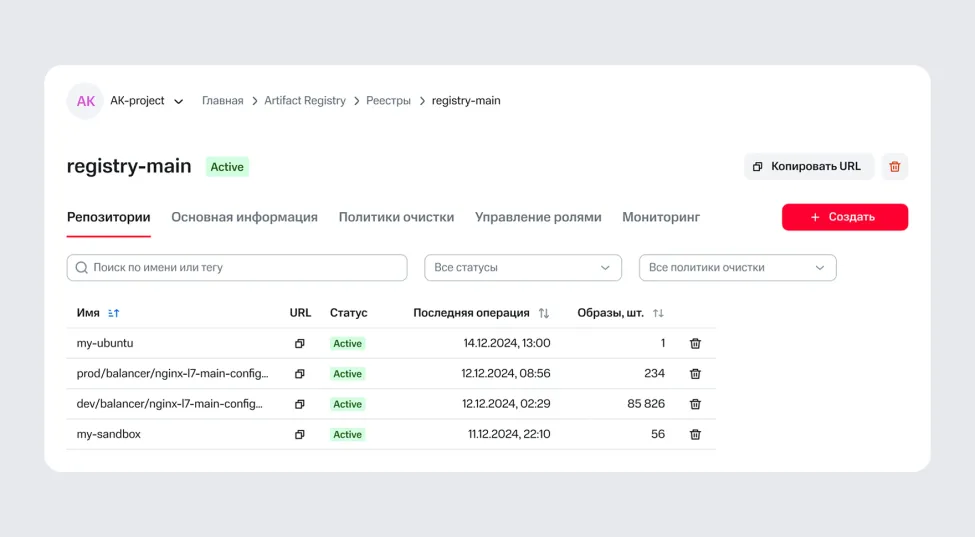This screenshot has width=975, height=537.
Task: Open the Политики очистки tab
Action: 396,217
